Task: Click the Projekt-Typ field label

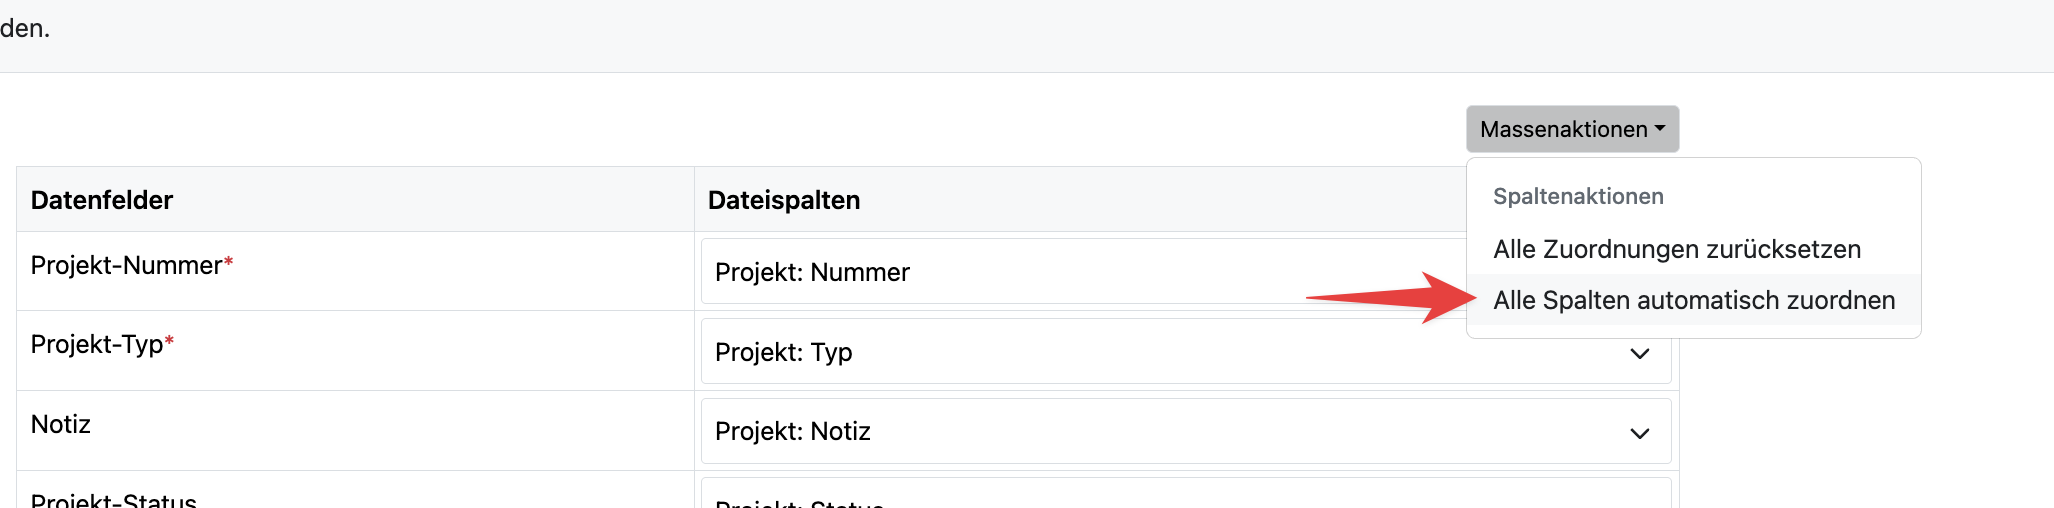Action: [97, 344]
